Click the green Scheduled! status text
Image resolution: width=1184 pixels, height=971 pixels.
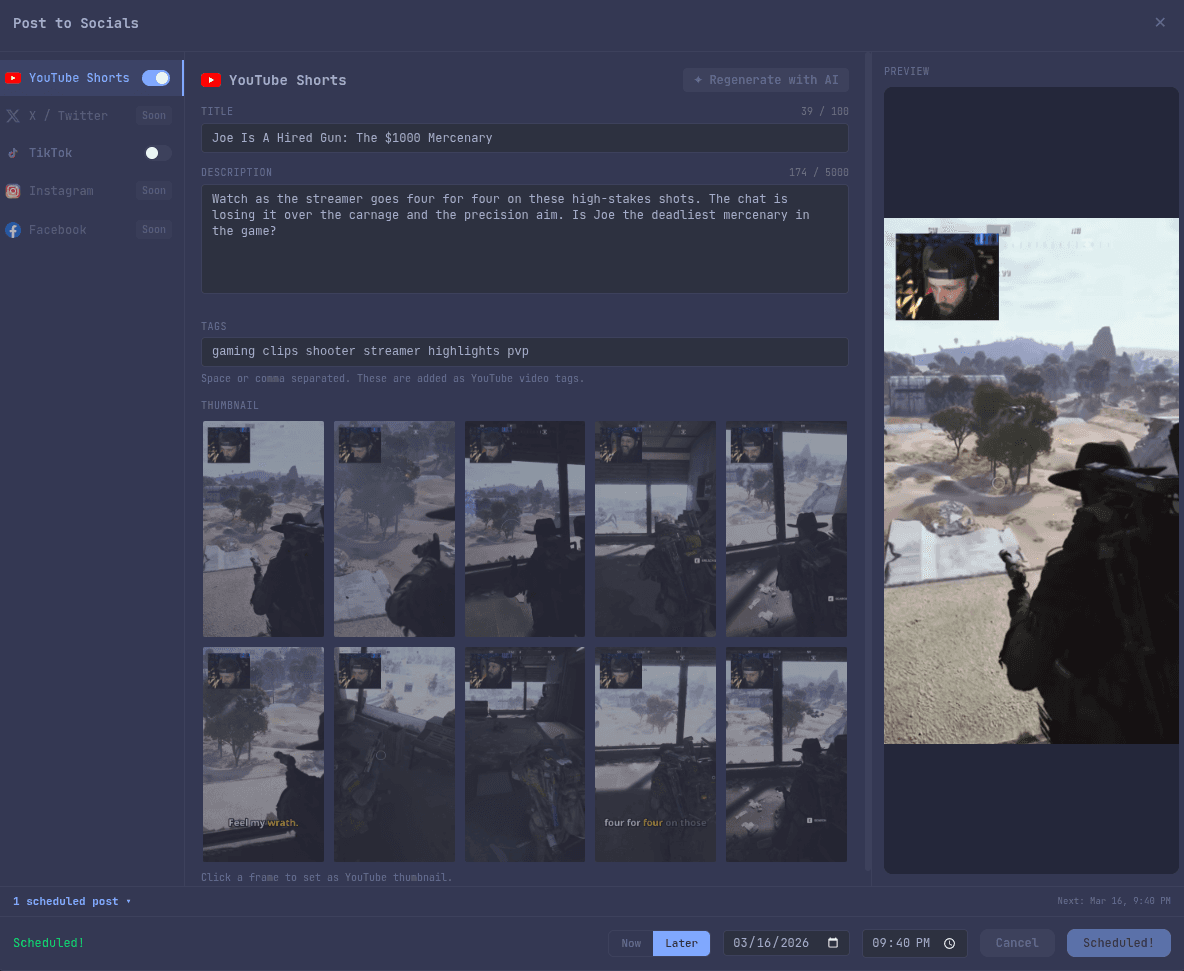[x=48, y=943]
